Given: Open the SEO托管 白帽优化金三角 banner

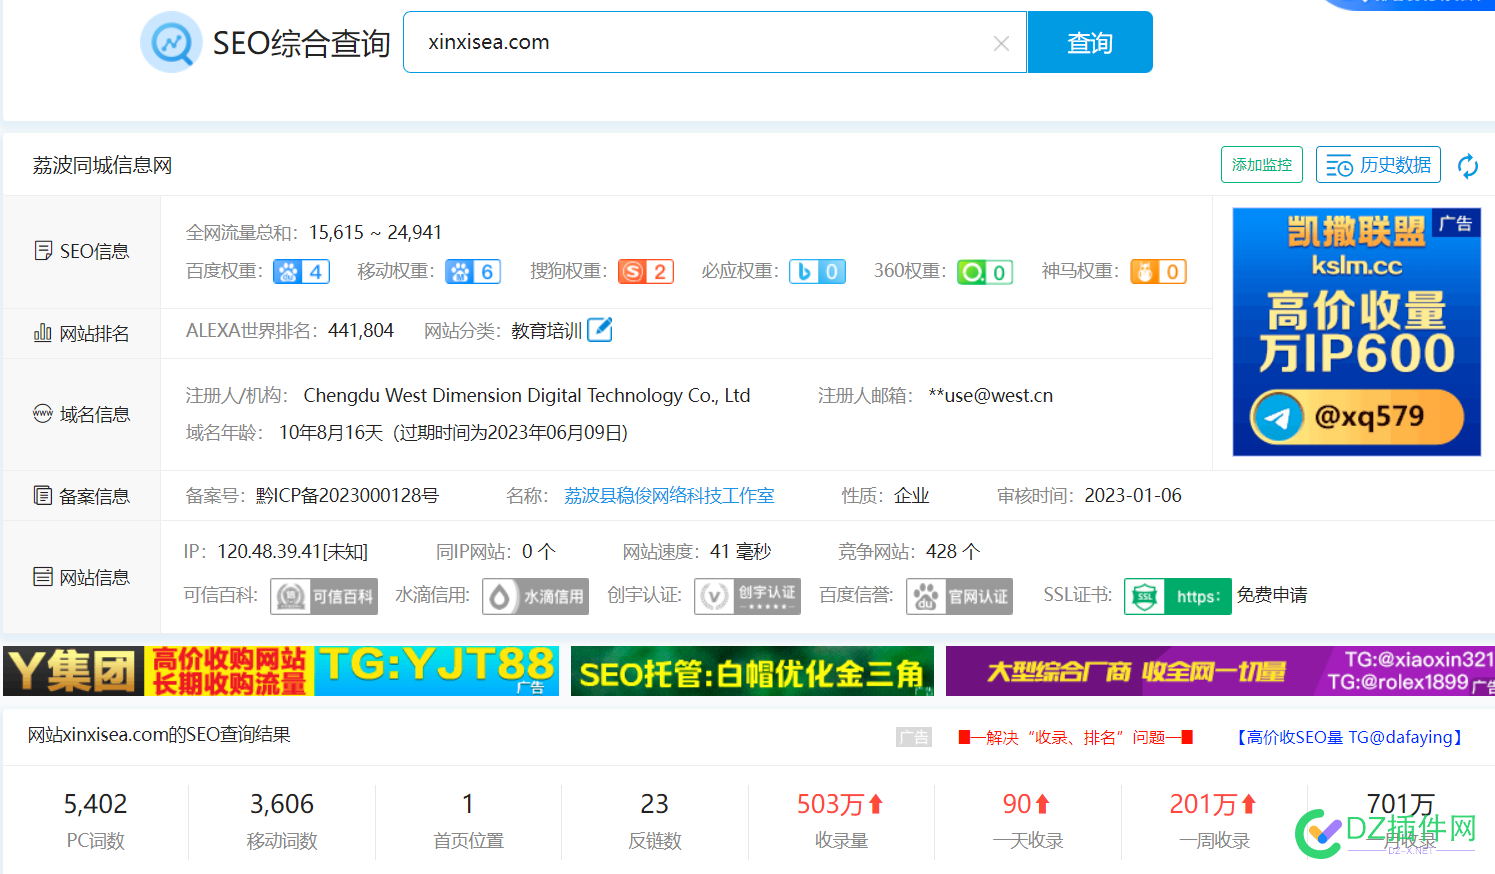Looking at the screenshot, I should (752, 670).
